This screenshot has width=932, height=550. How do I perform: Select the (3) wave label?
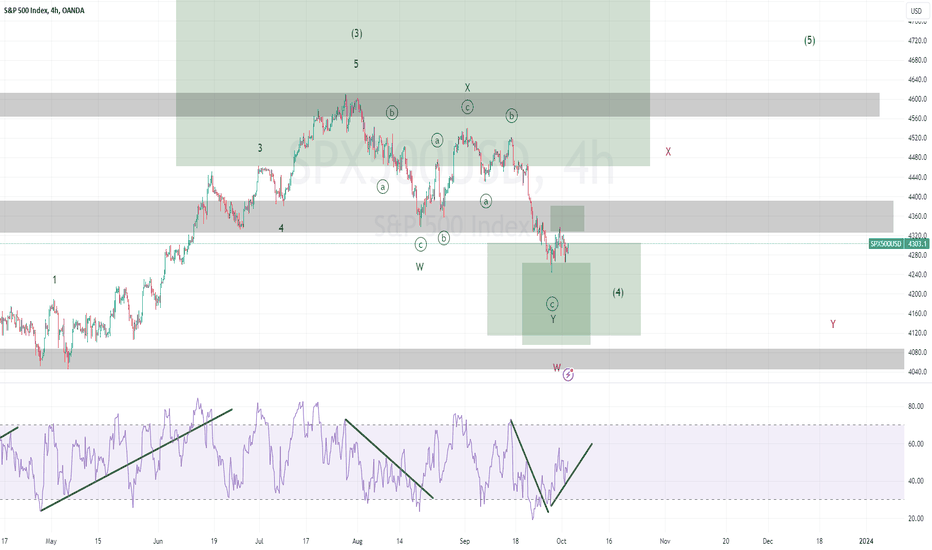pos(356,33)
